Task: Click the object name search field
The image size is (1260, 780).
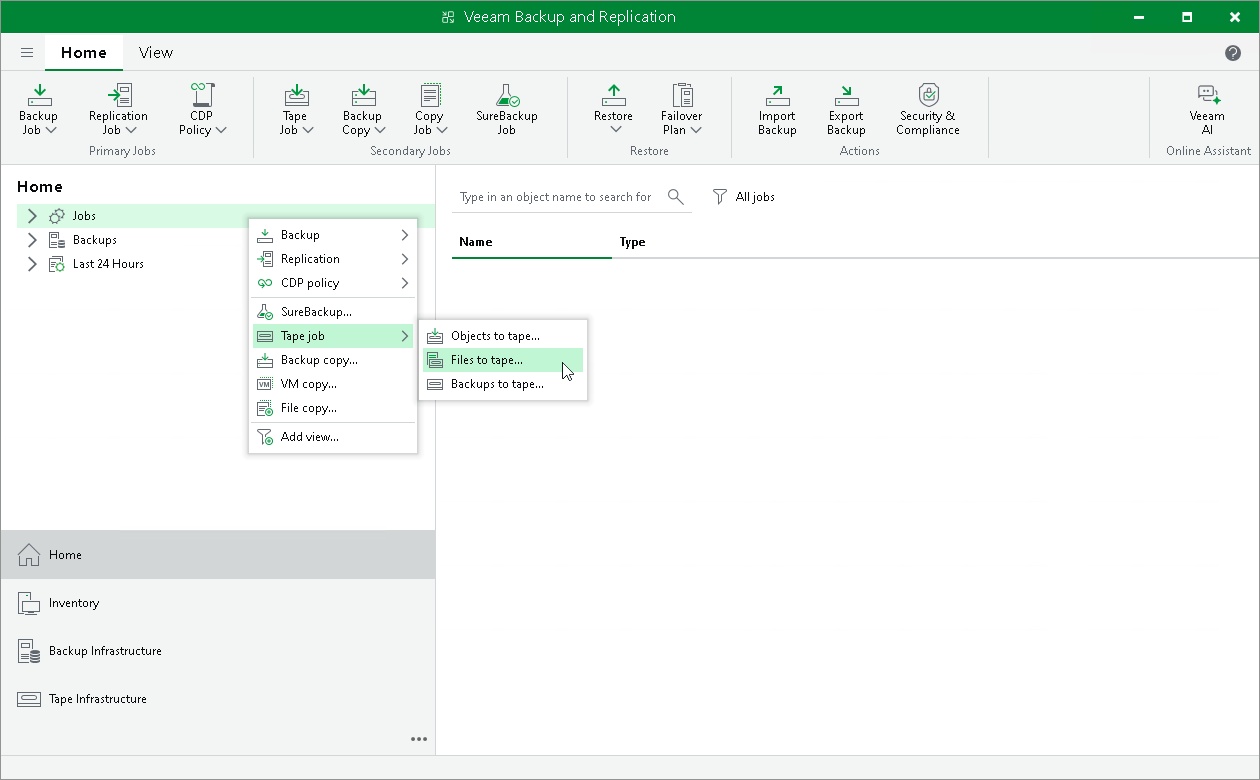Action: [x=555, y=197]
